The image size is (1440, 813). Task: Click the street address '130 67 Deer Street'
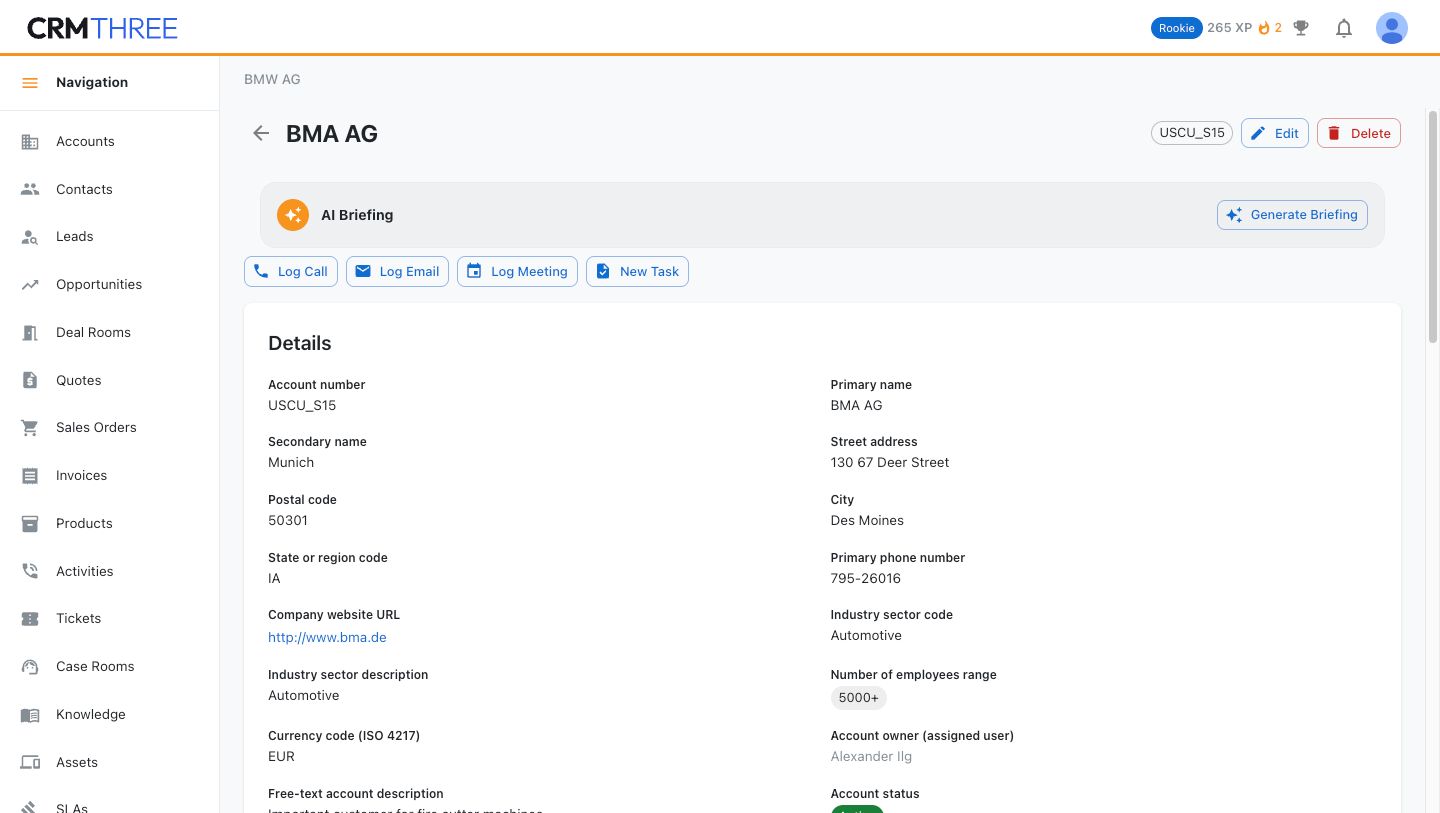pos(890,463)
